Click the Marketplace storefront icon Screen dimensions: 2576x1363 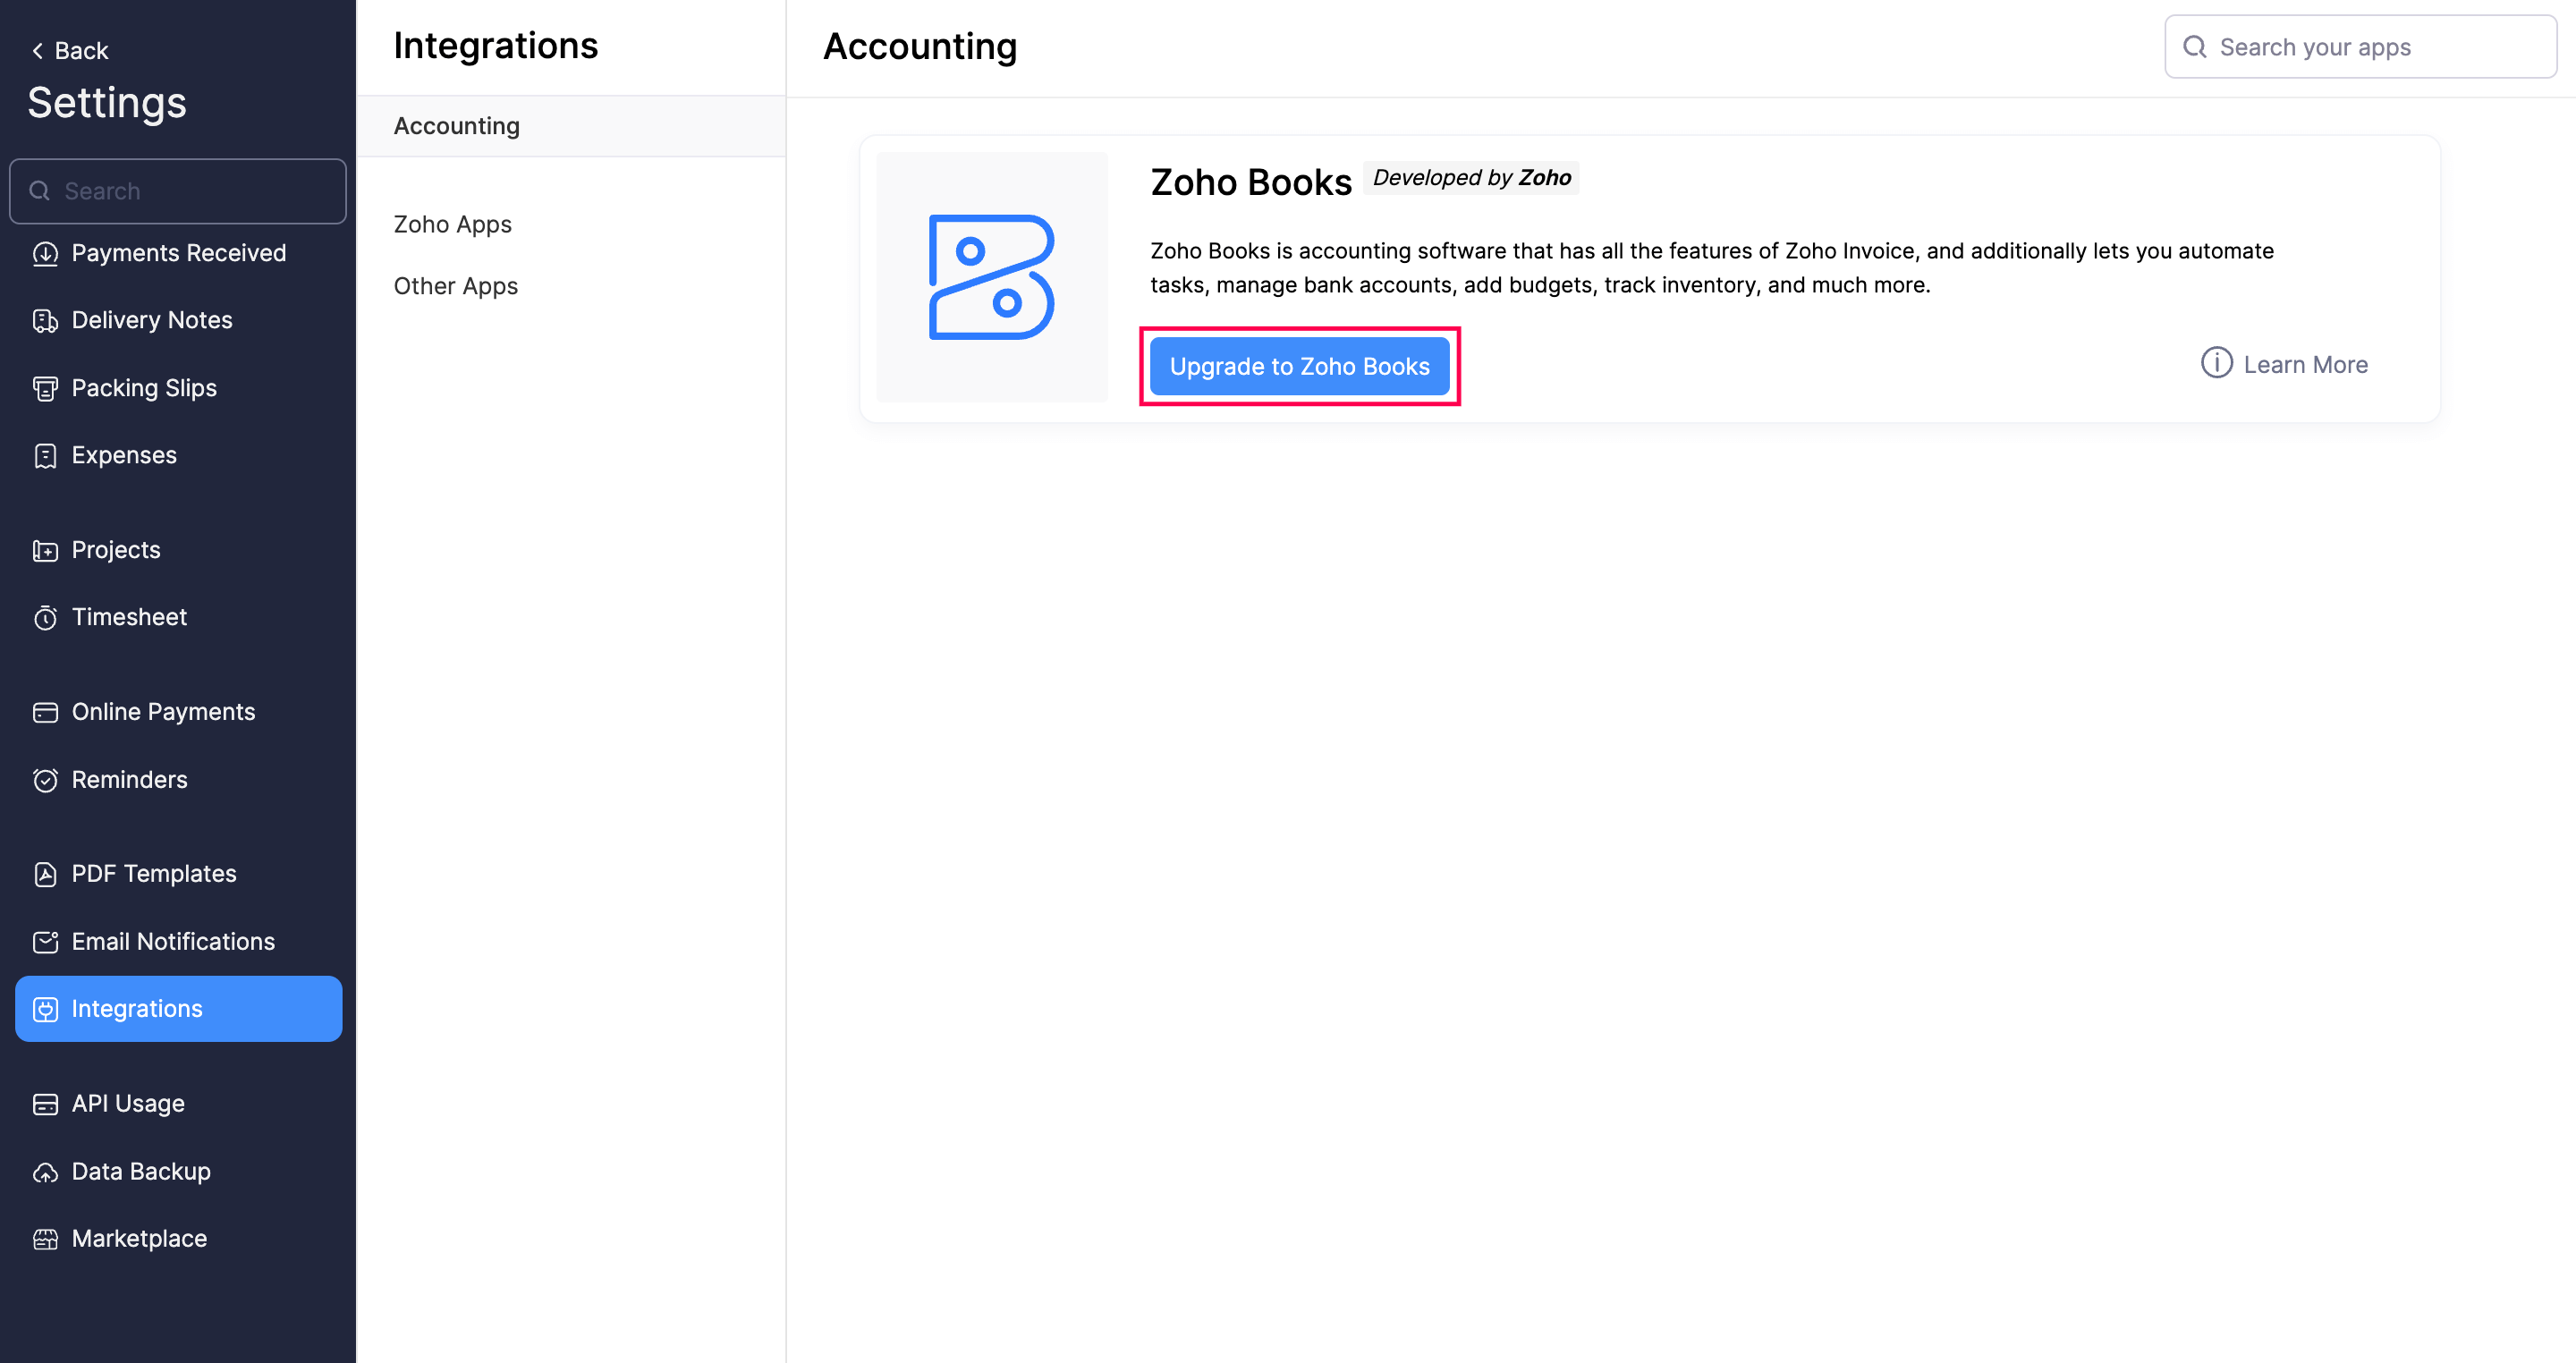tap(45, 1239)
